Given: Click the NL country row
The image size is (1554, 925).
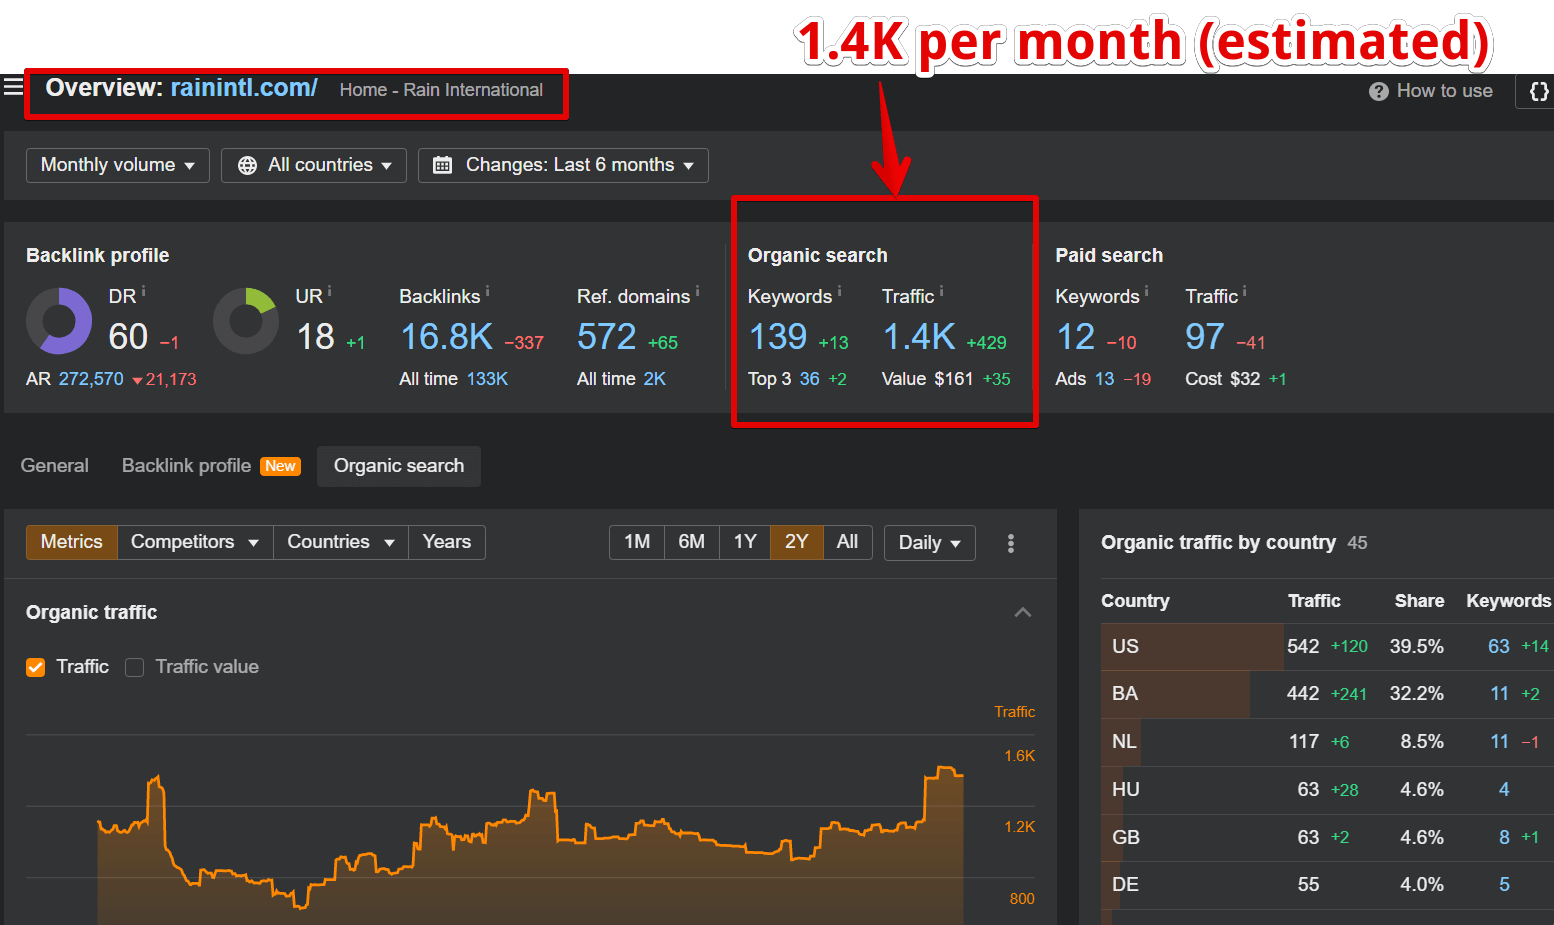Looking at the screenshot, I should [1327, 742].
